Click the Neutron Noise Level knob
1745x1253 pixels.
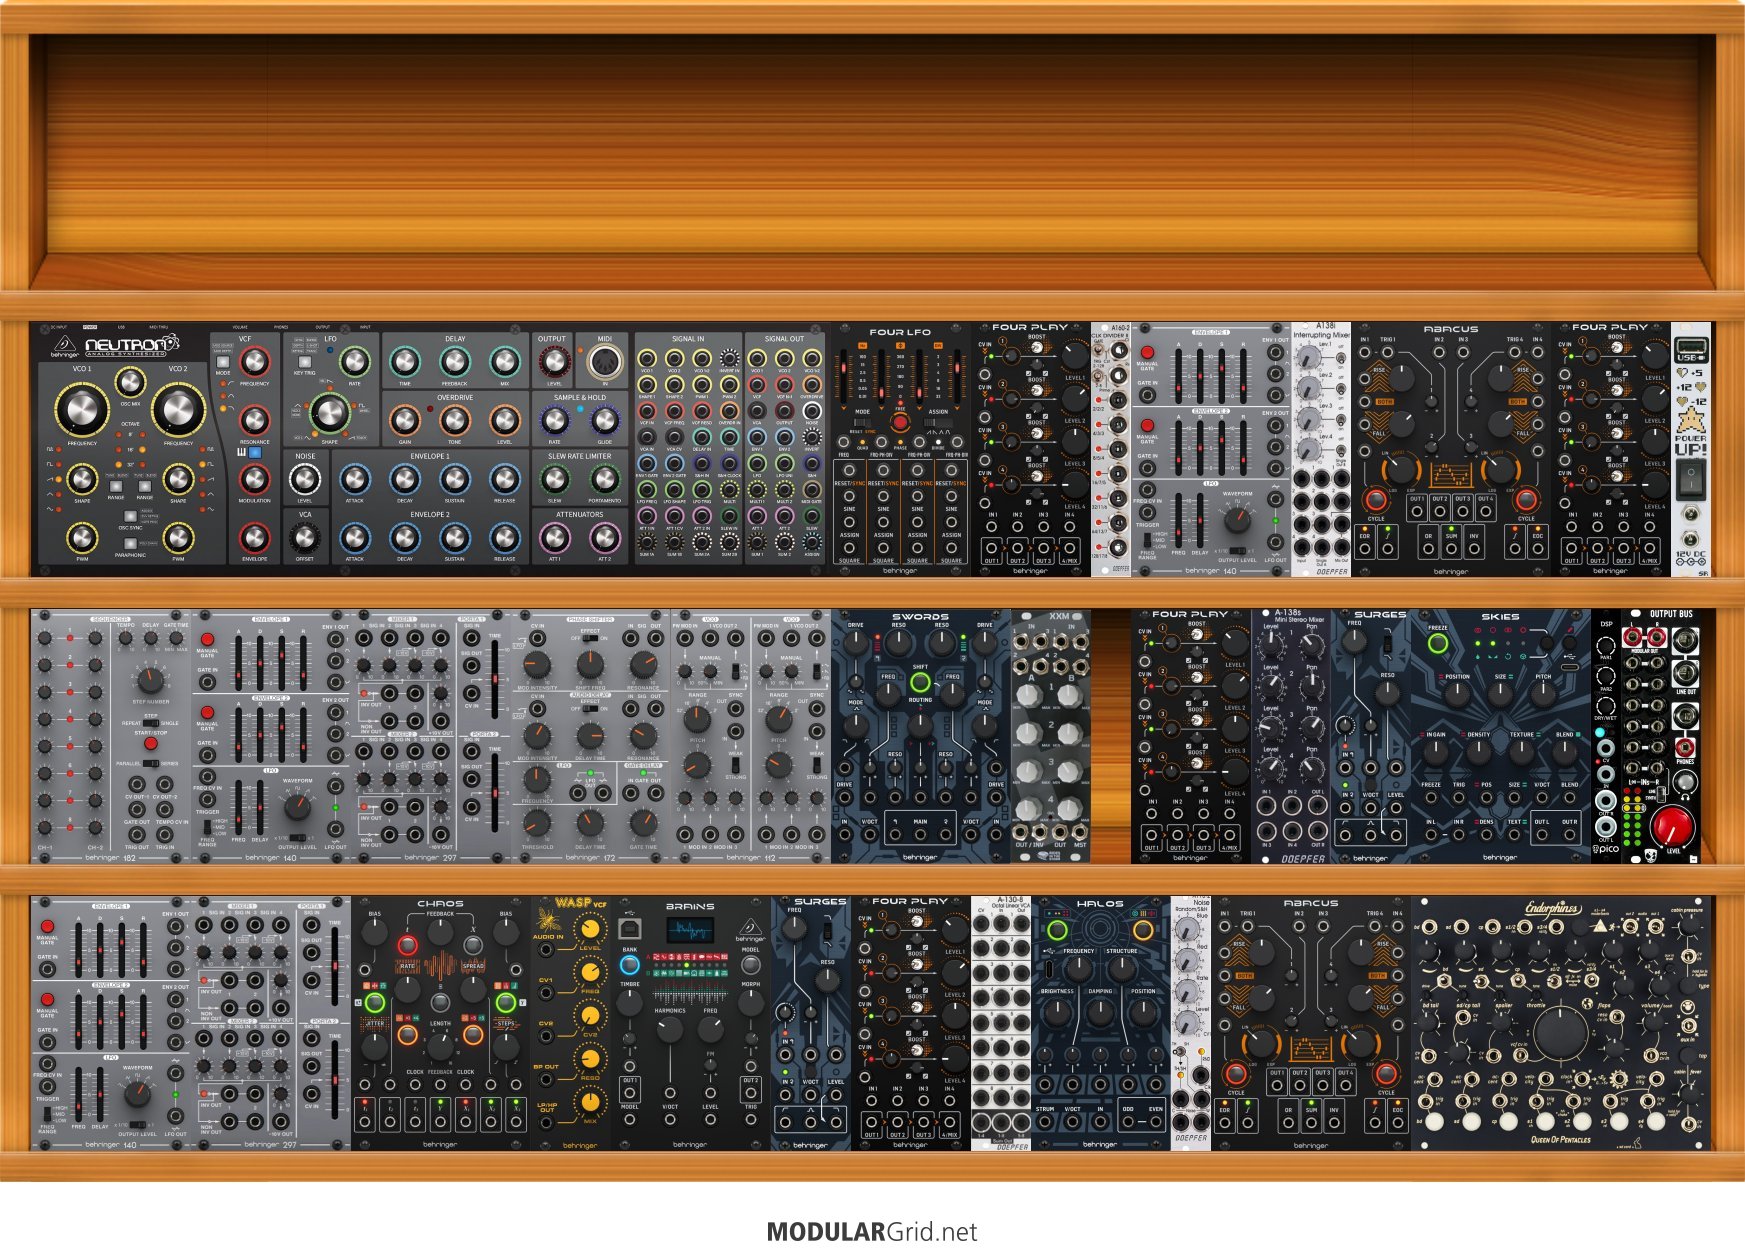(x=304, y=479)
